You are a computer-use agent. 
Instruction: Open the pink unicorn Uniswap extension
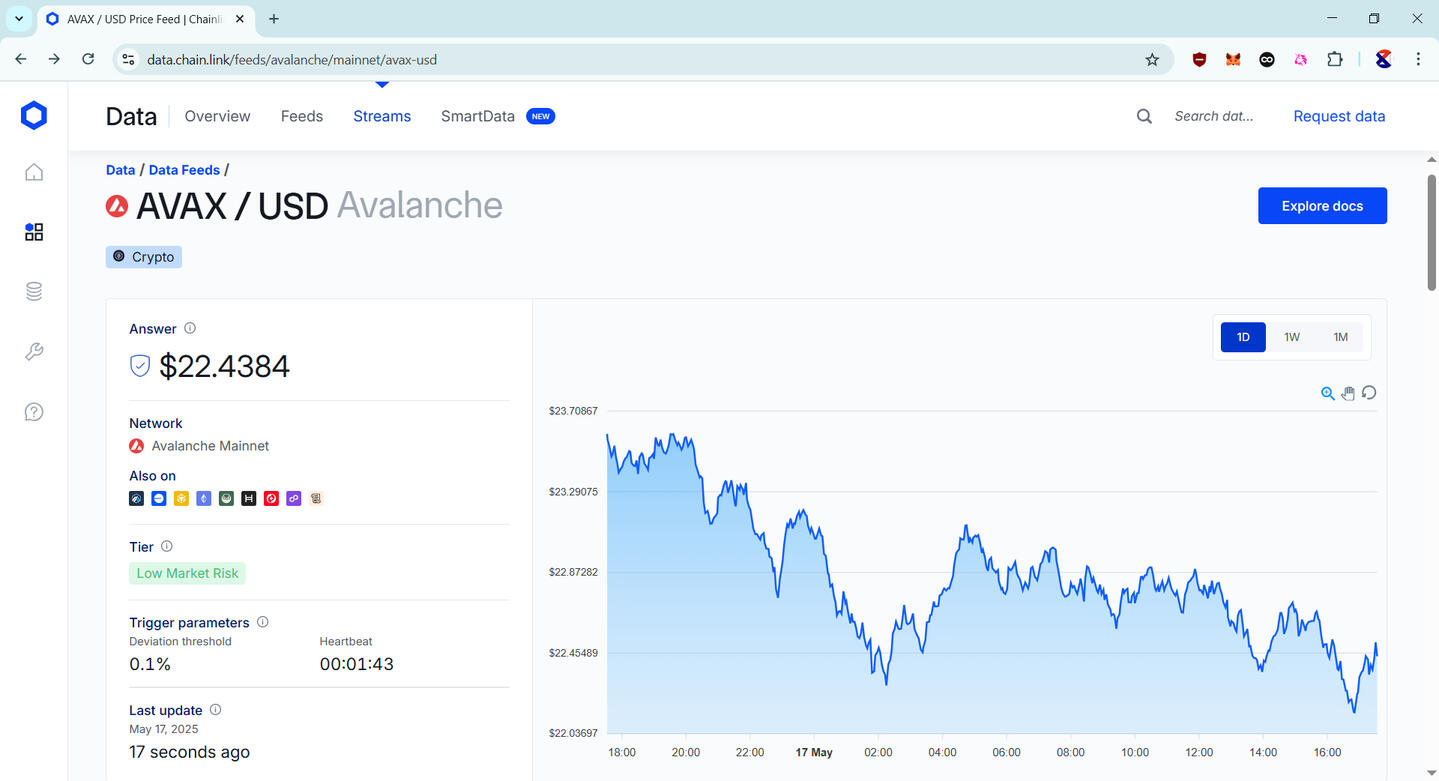pyautogui.click(x=1301, y=60)
